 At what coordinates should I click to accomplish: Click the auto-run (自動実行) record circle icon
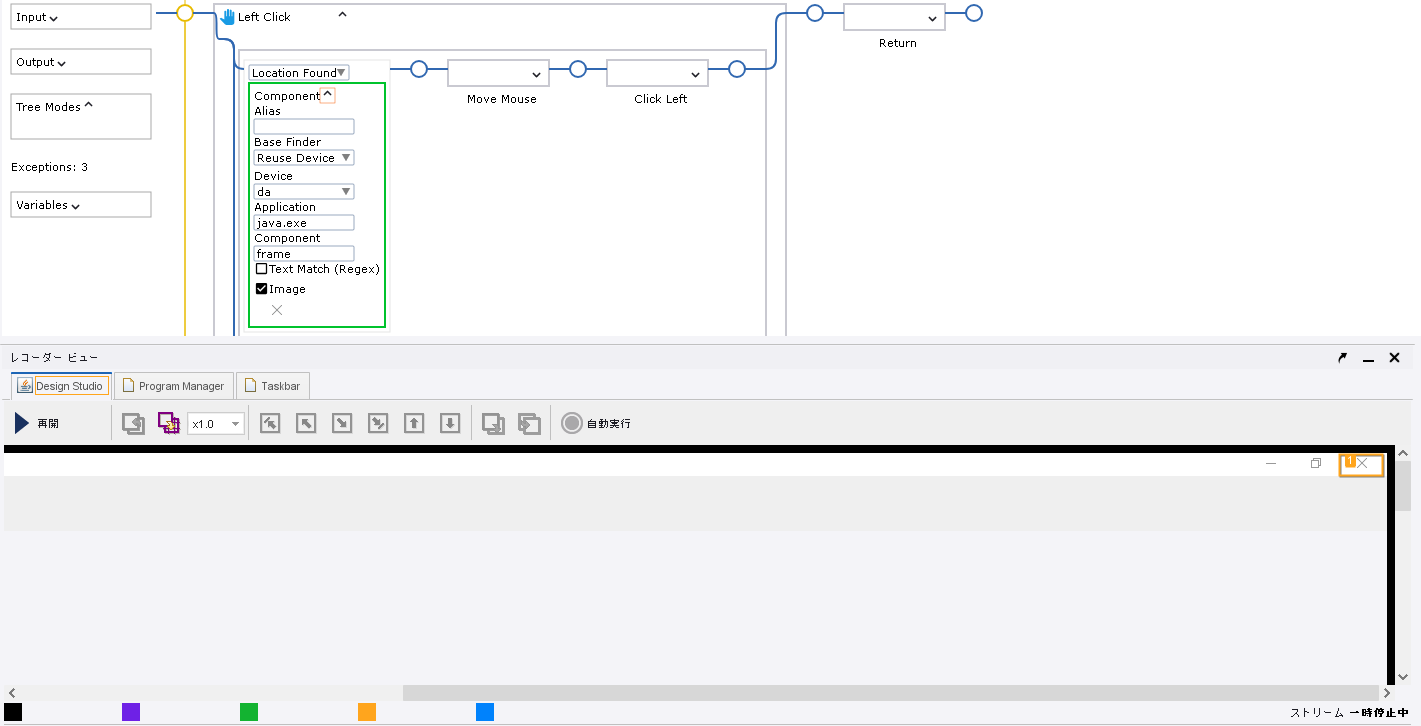point(571,423)
